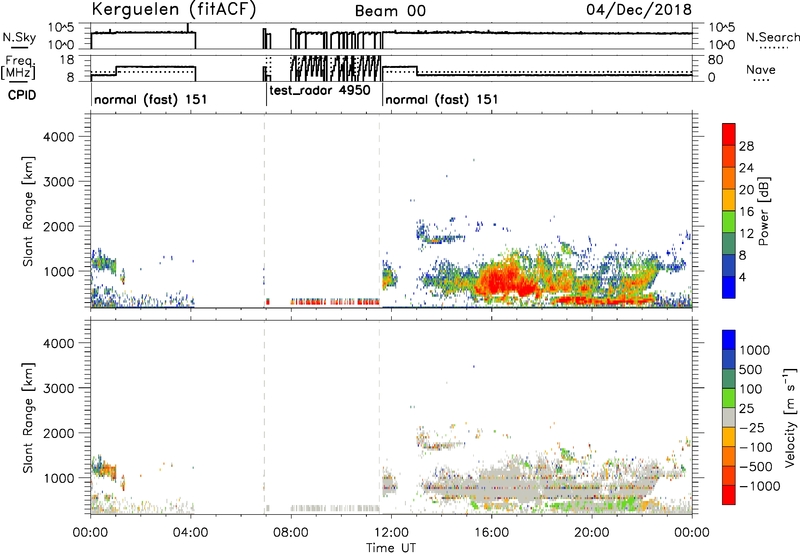Screen dimensions: 800x554
Task: Click the 'N.Sky' legend label
Action: [19, 37]
